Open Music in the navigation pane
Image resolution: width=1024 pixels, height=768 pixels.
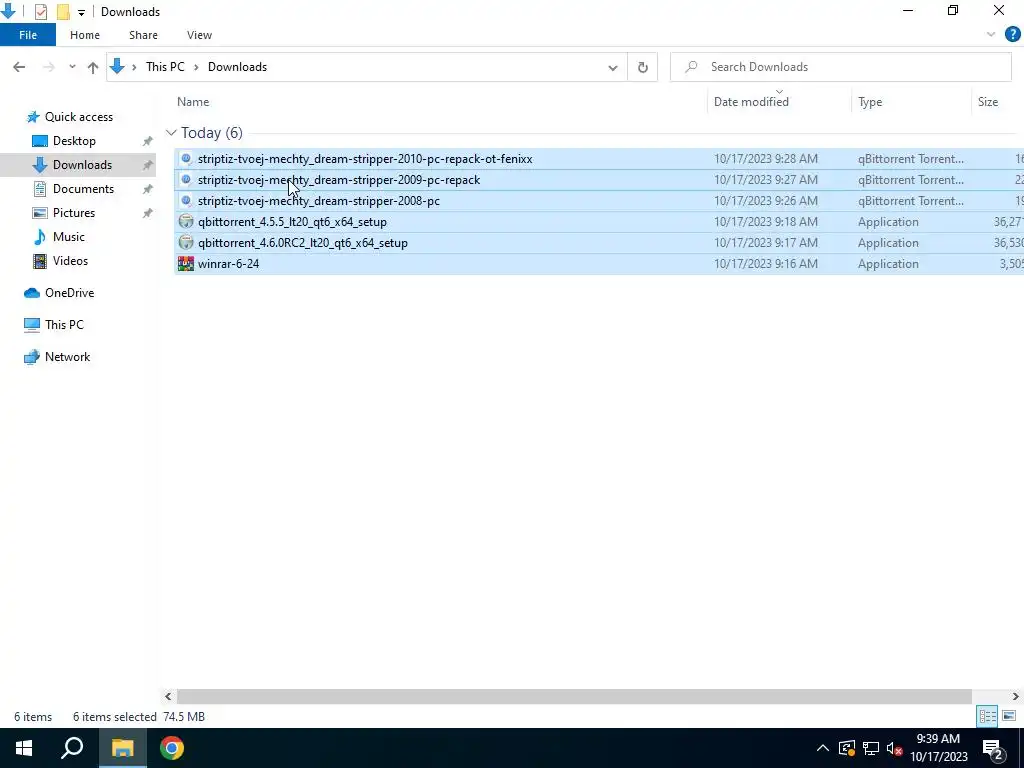coord(68,237)
